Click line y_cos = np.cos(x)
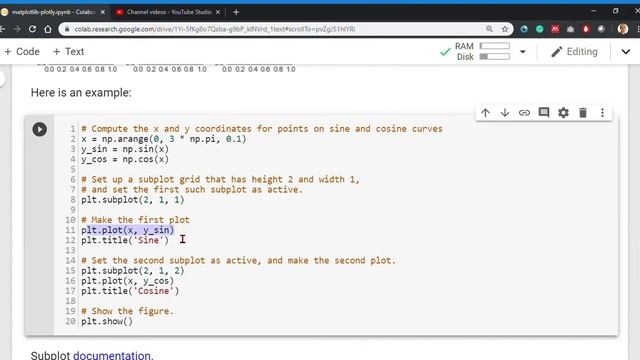 (125, 159)
